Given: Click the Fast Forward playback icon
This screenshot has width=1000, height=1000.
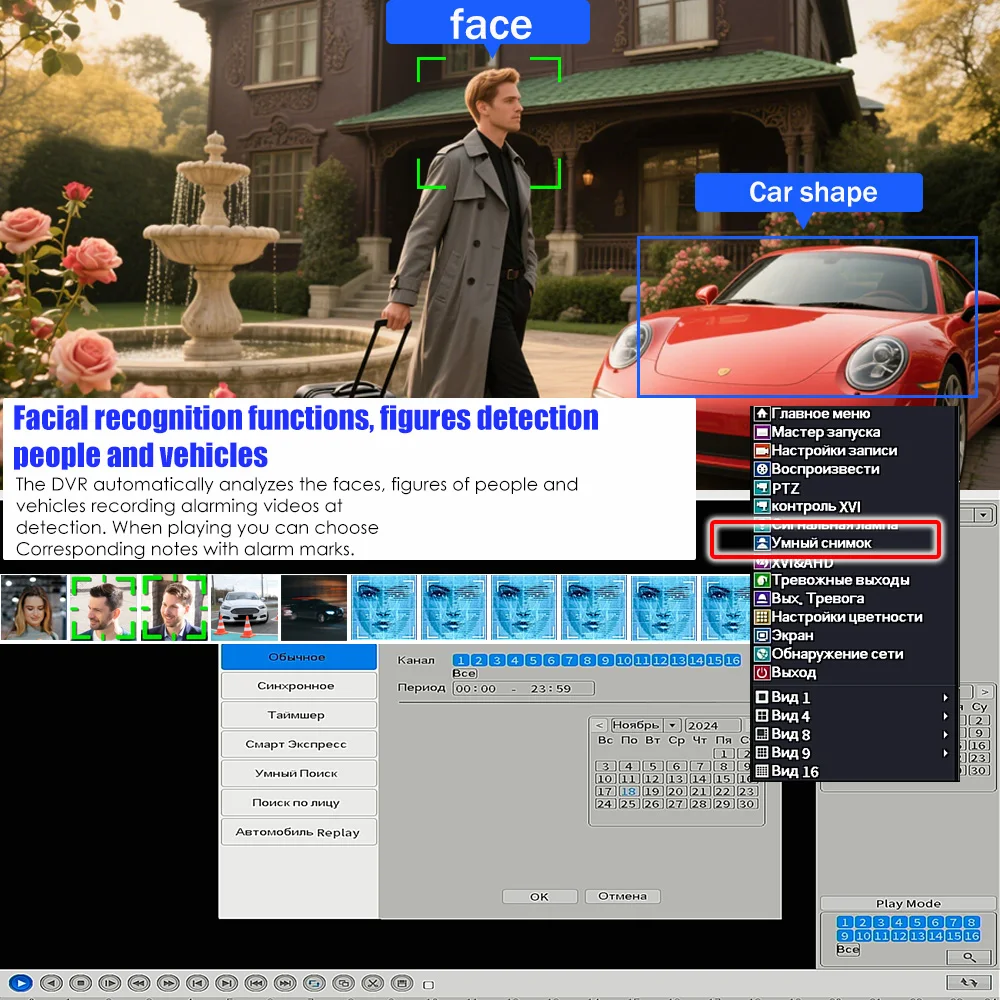Looking at the screenshot, I should pos(168,983).
